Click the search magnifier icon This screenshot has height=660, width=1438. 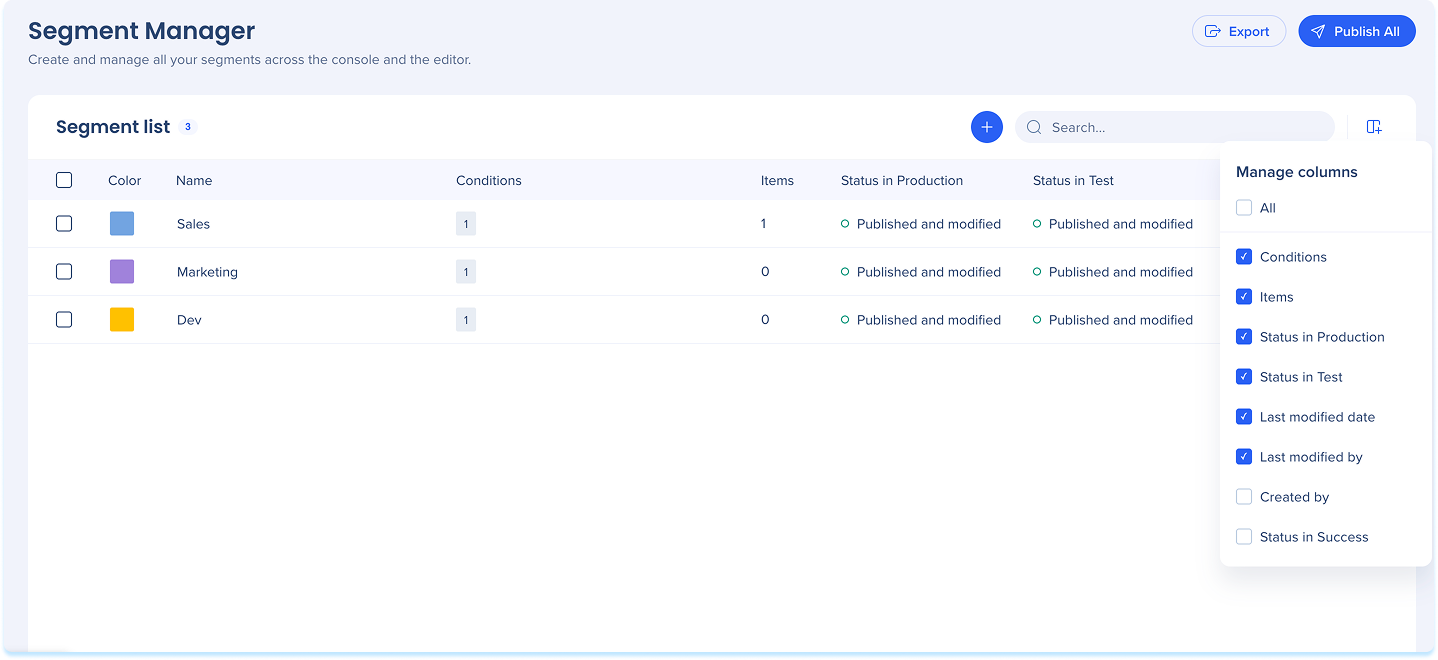click(1034, 127)
